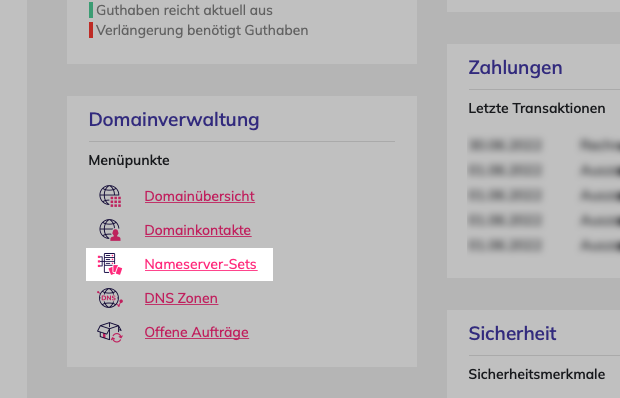Screen dimensions: 620x398
Task: Click the Sicherheitsmerkmale label
Action: (x=537, y=374)
